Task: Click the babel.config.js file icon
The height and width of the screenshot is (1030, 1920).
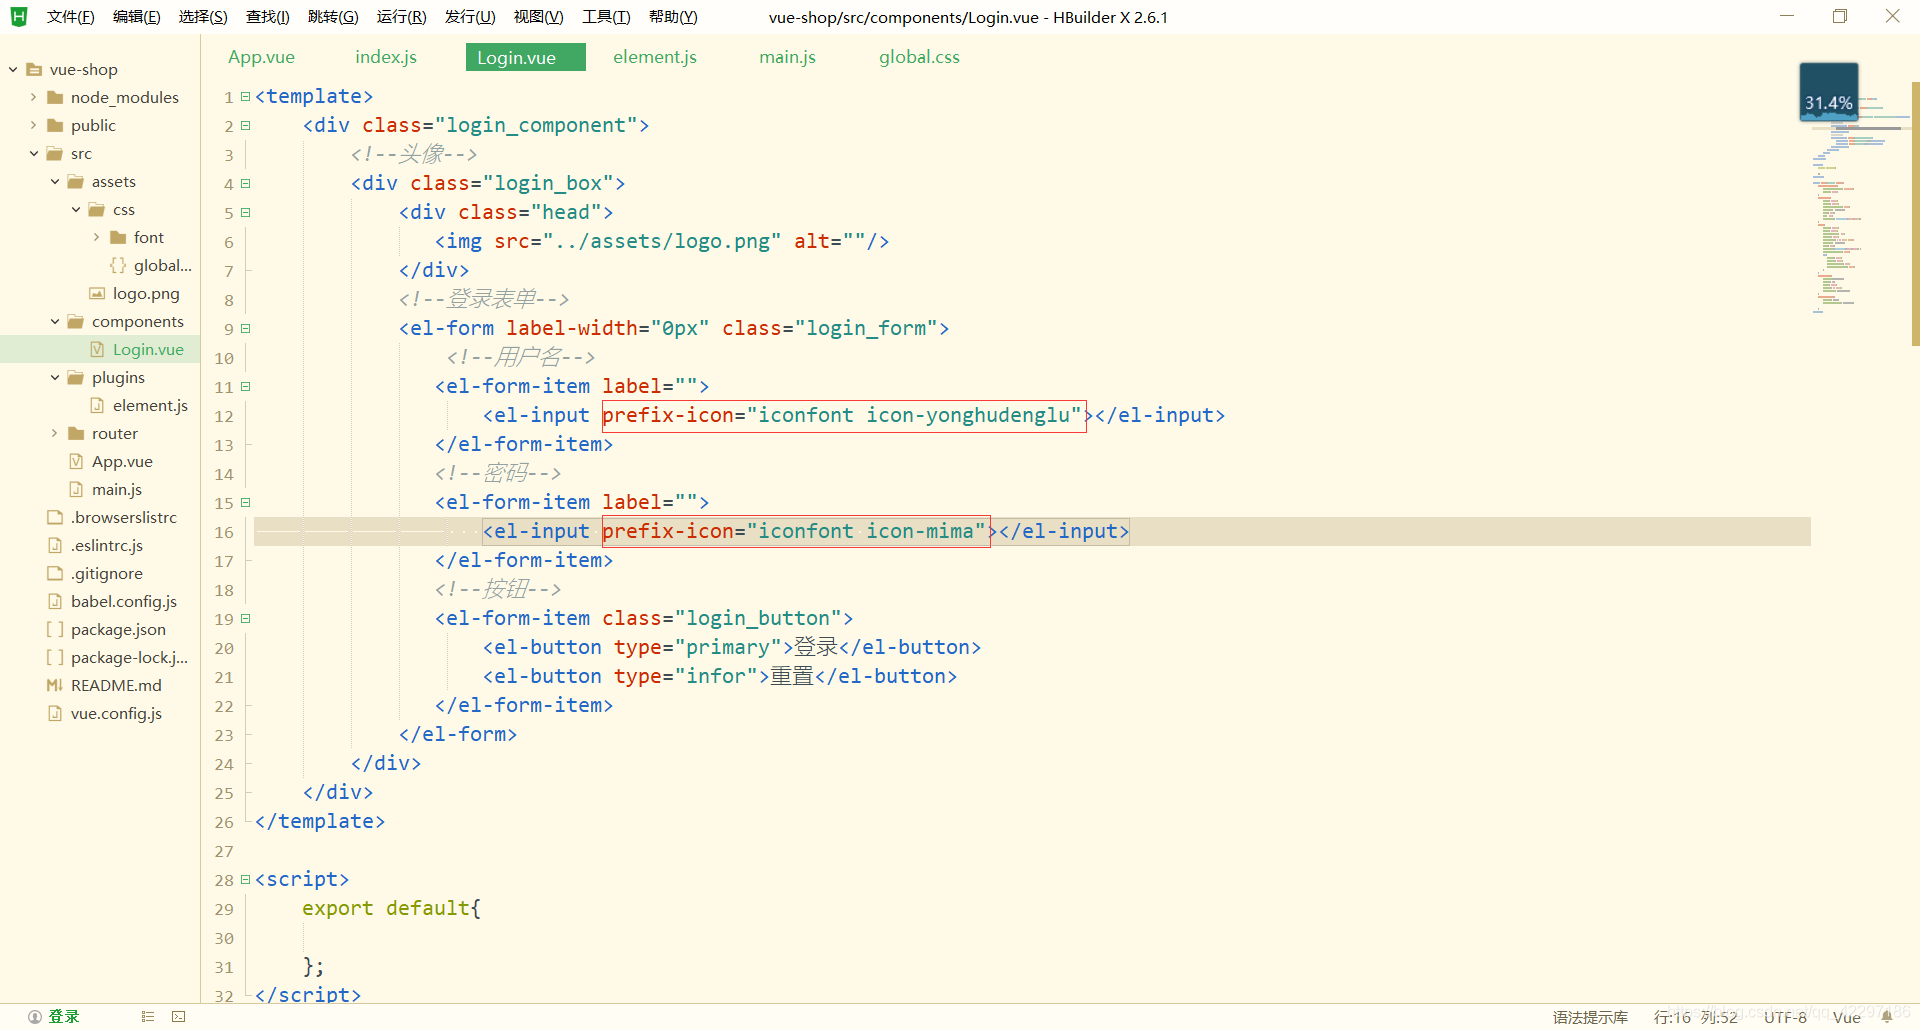Action: (x=55, y=601)
